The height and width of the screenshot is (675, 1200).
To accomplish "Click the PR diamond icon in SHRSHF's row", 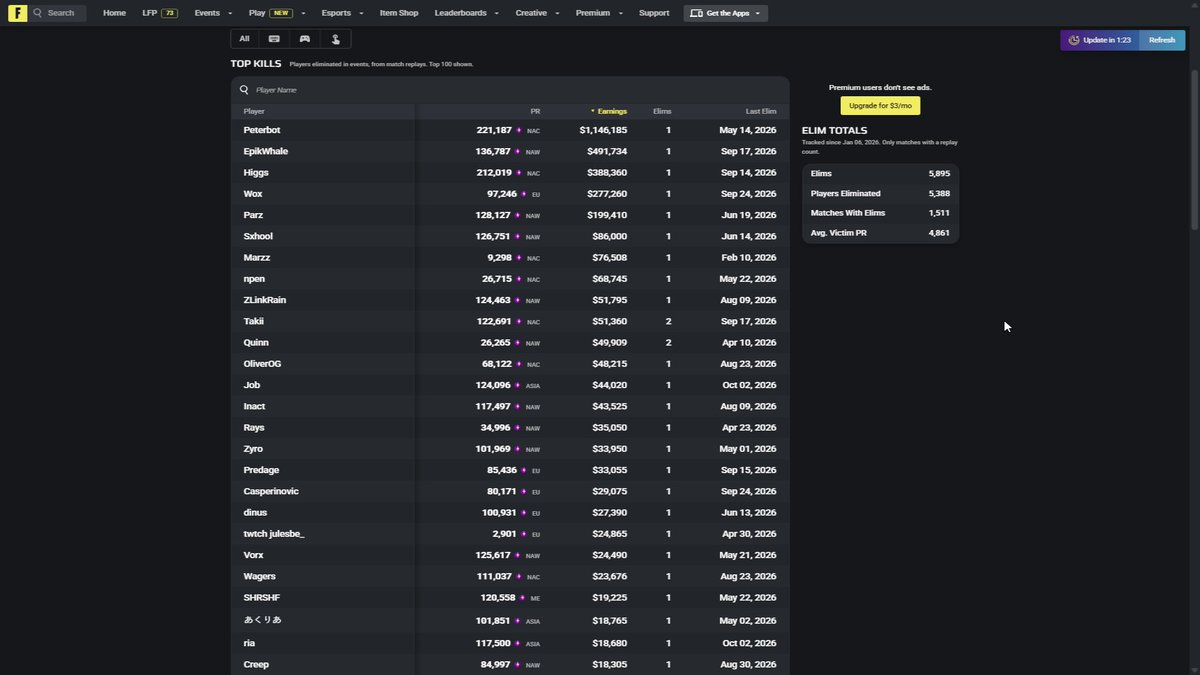I will 522,598.
